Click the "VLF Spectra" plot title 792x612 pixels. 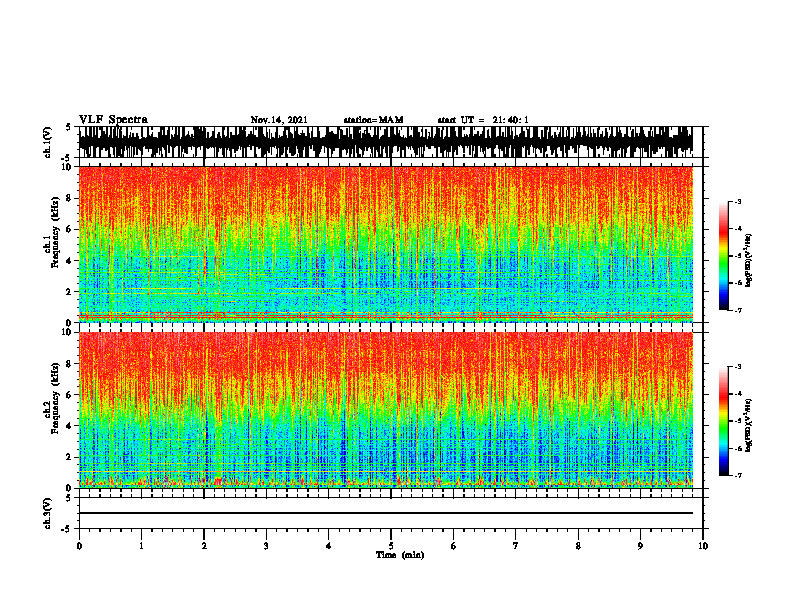[x=113, y=120]
